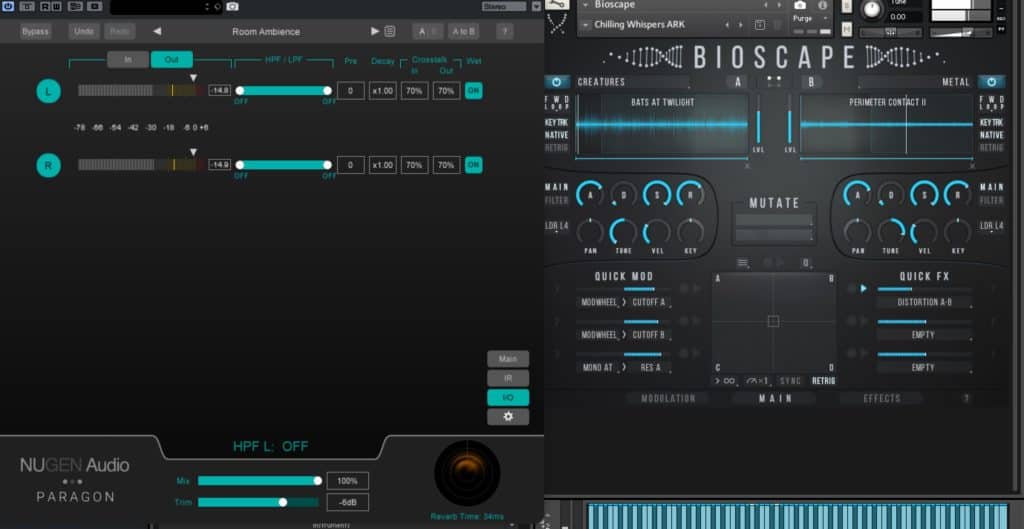Switch to the Effects tab in Bioscape
Viewport: 1024px width, 529px height.
882,398
